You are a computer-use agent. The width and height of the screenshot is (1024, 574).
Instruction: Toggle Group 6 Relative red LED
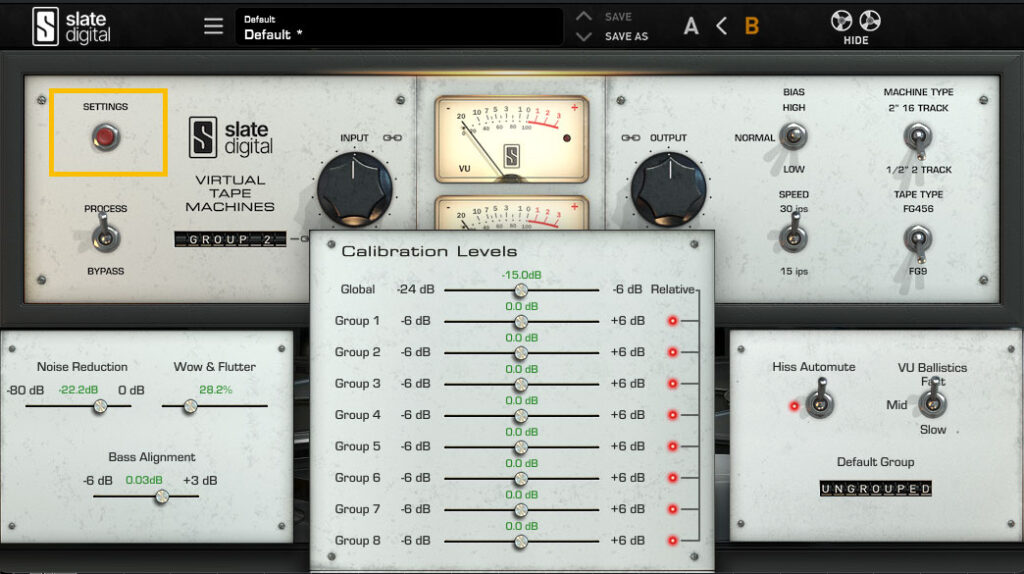(672, 477)
